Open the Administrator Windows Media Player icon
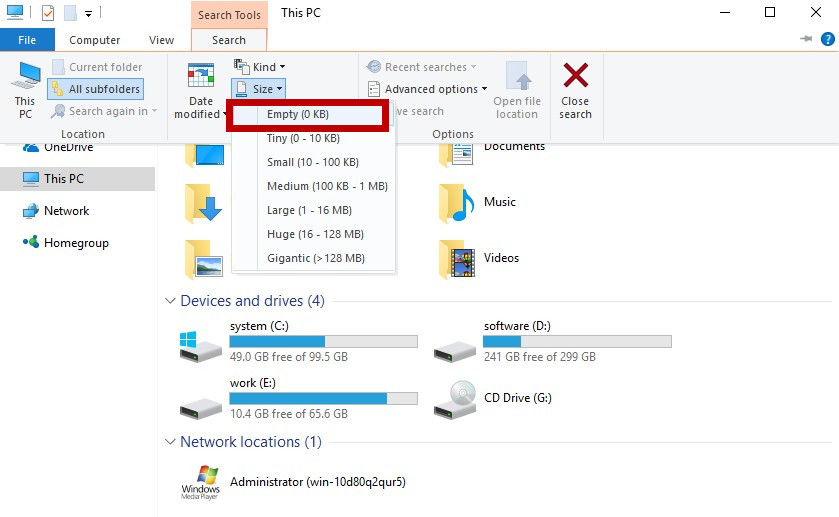Screen dimensions: 839x517 point(200,482)
